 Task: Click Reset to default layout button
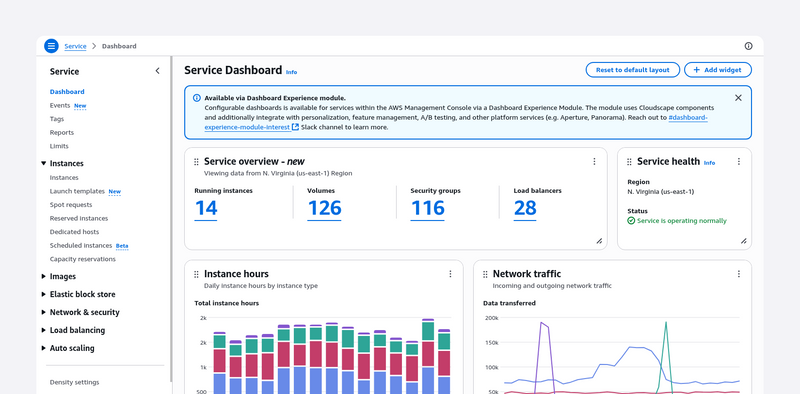[633, 70]
